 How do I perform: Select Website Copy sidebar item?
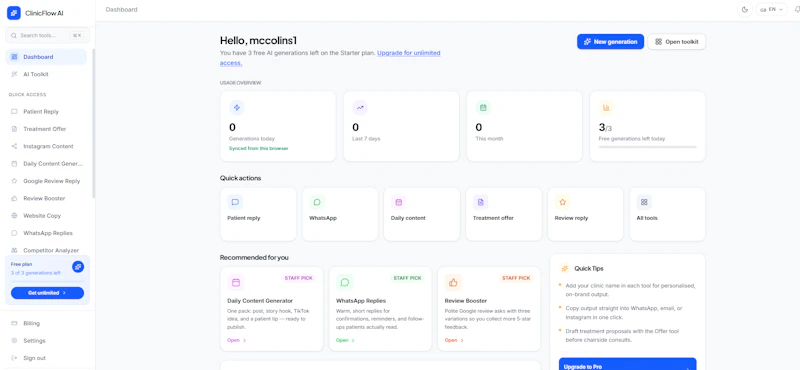tap(46, 215)
